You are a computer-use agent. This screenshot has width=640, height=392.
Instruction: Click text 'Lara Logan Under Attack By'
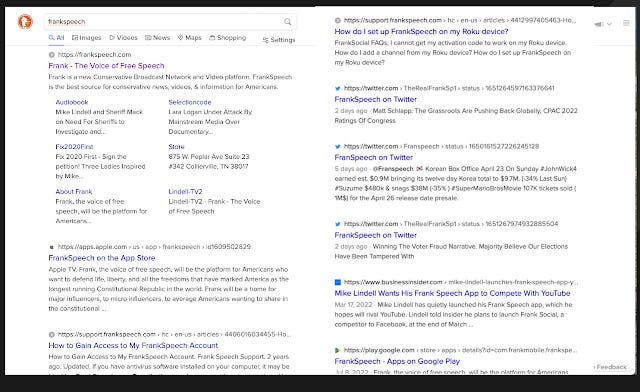[210, 112]
